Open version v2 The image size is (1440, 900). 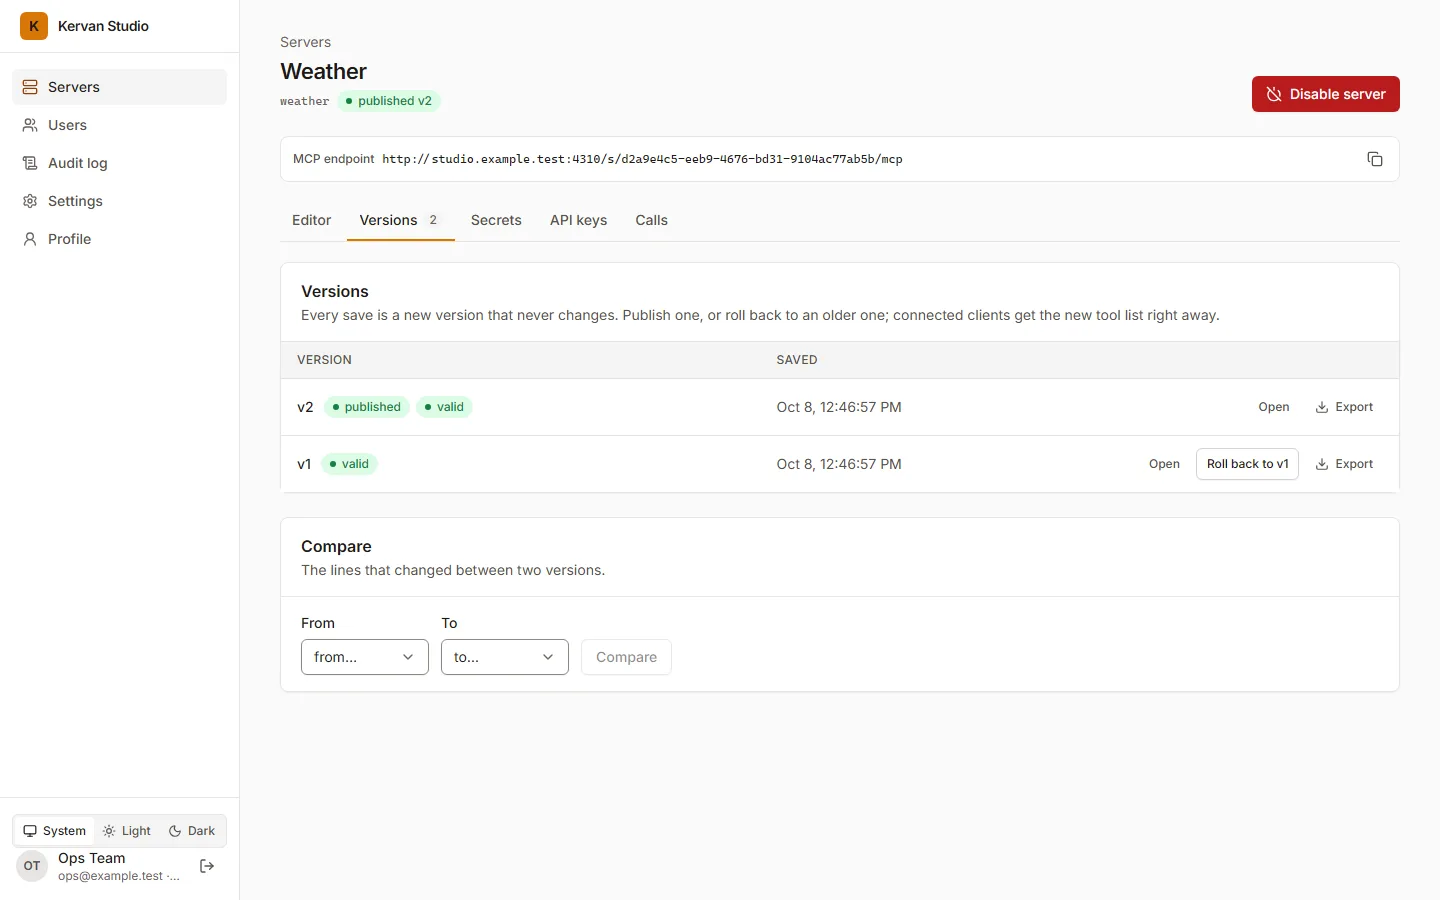point(1273,407)
